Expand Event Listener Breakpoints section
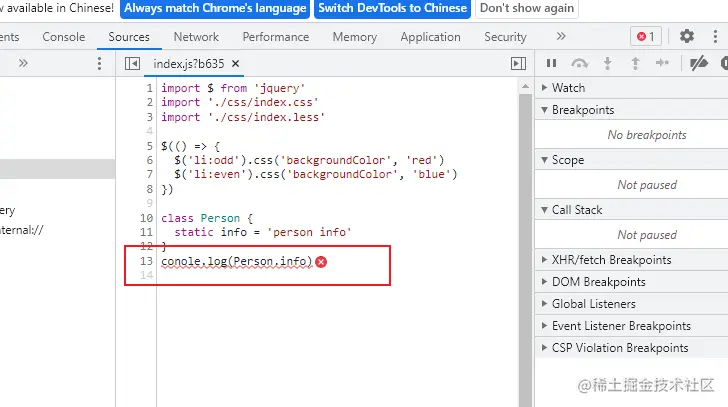 pos(631,326)
